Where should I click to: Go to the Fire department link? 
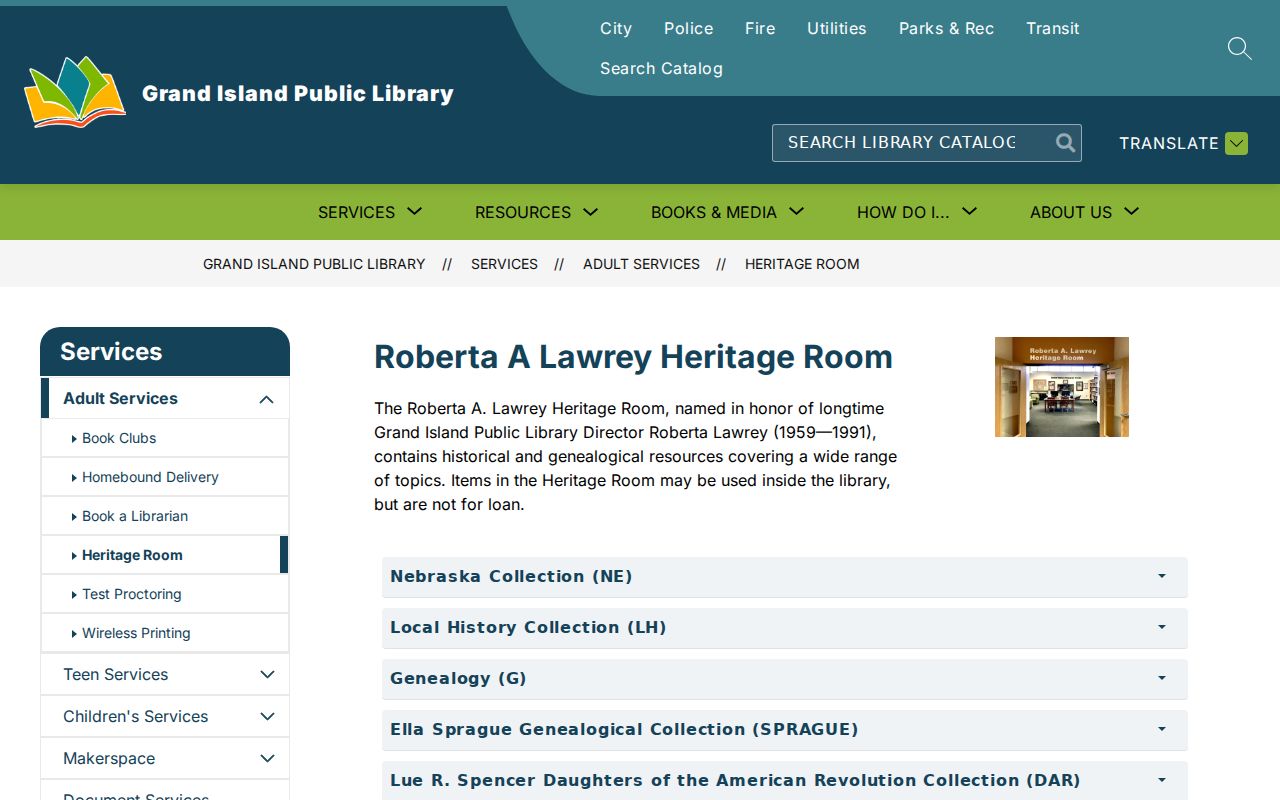coord(760,28)
